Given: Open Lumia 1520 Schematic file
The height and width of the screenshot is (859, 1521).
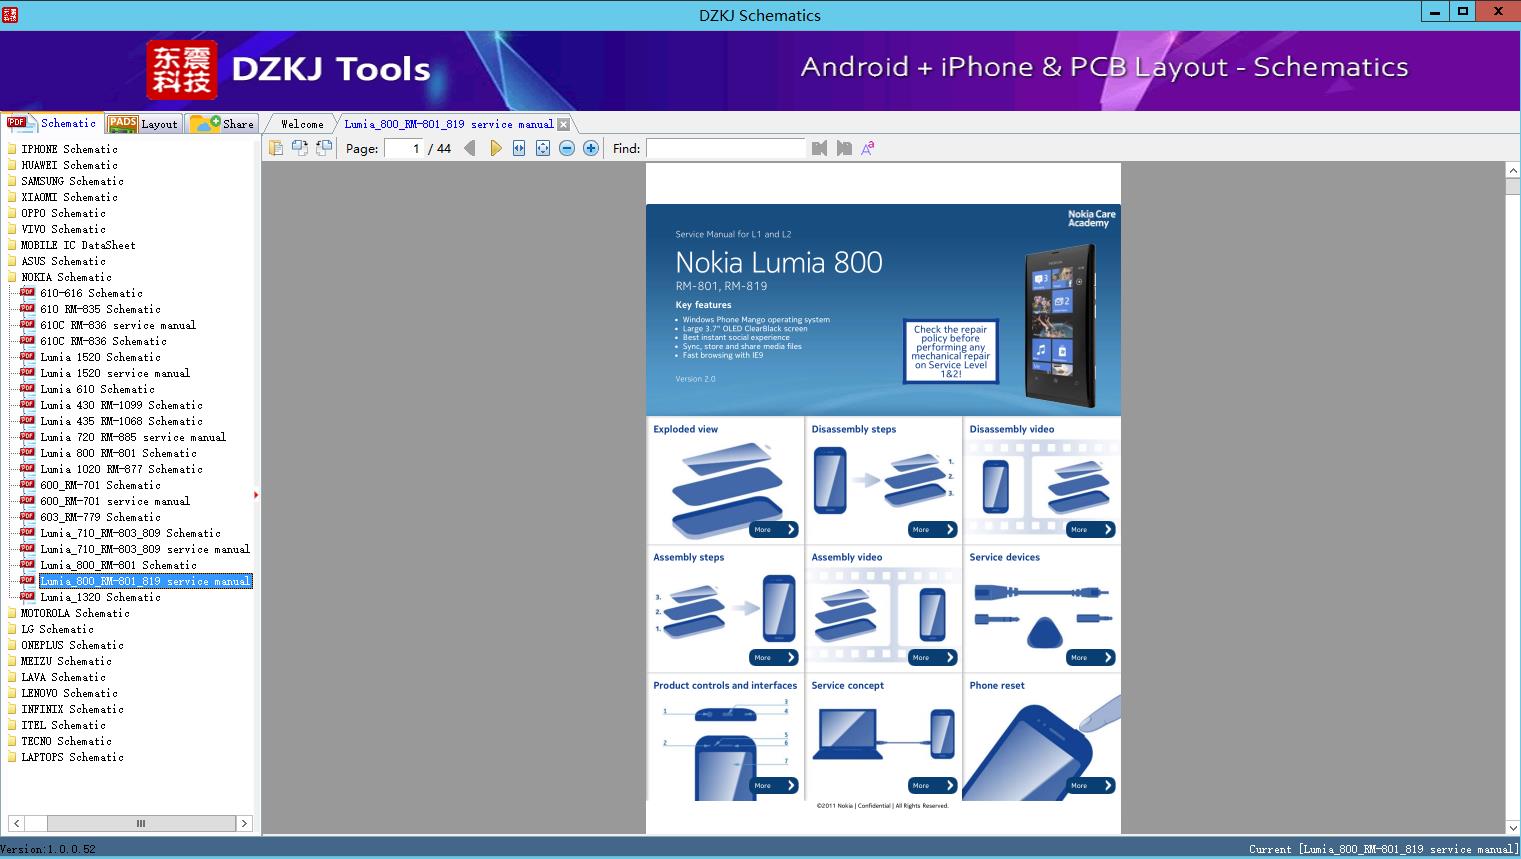Looking at the screenshot, I should point(100,357).
